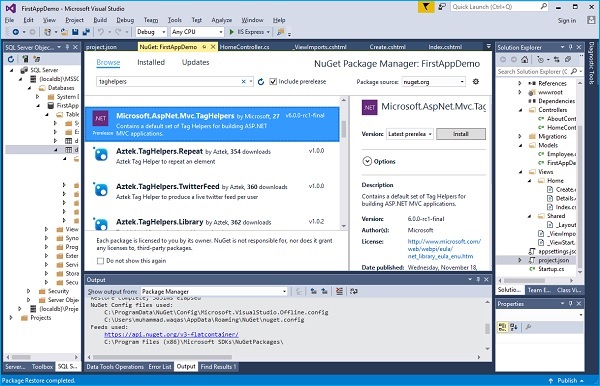Click the Save All toolbar icon
This screenshot has width=600, height=386.
point(86,32)
